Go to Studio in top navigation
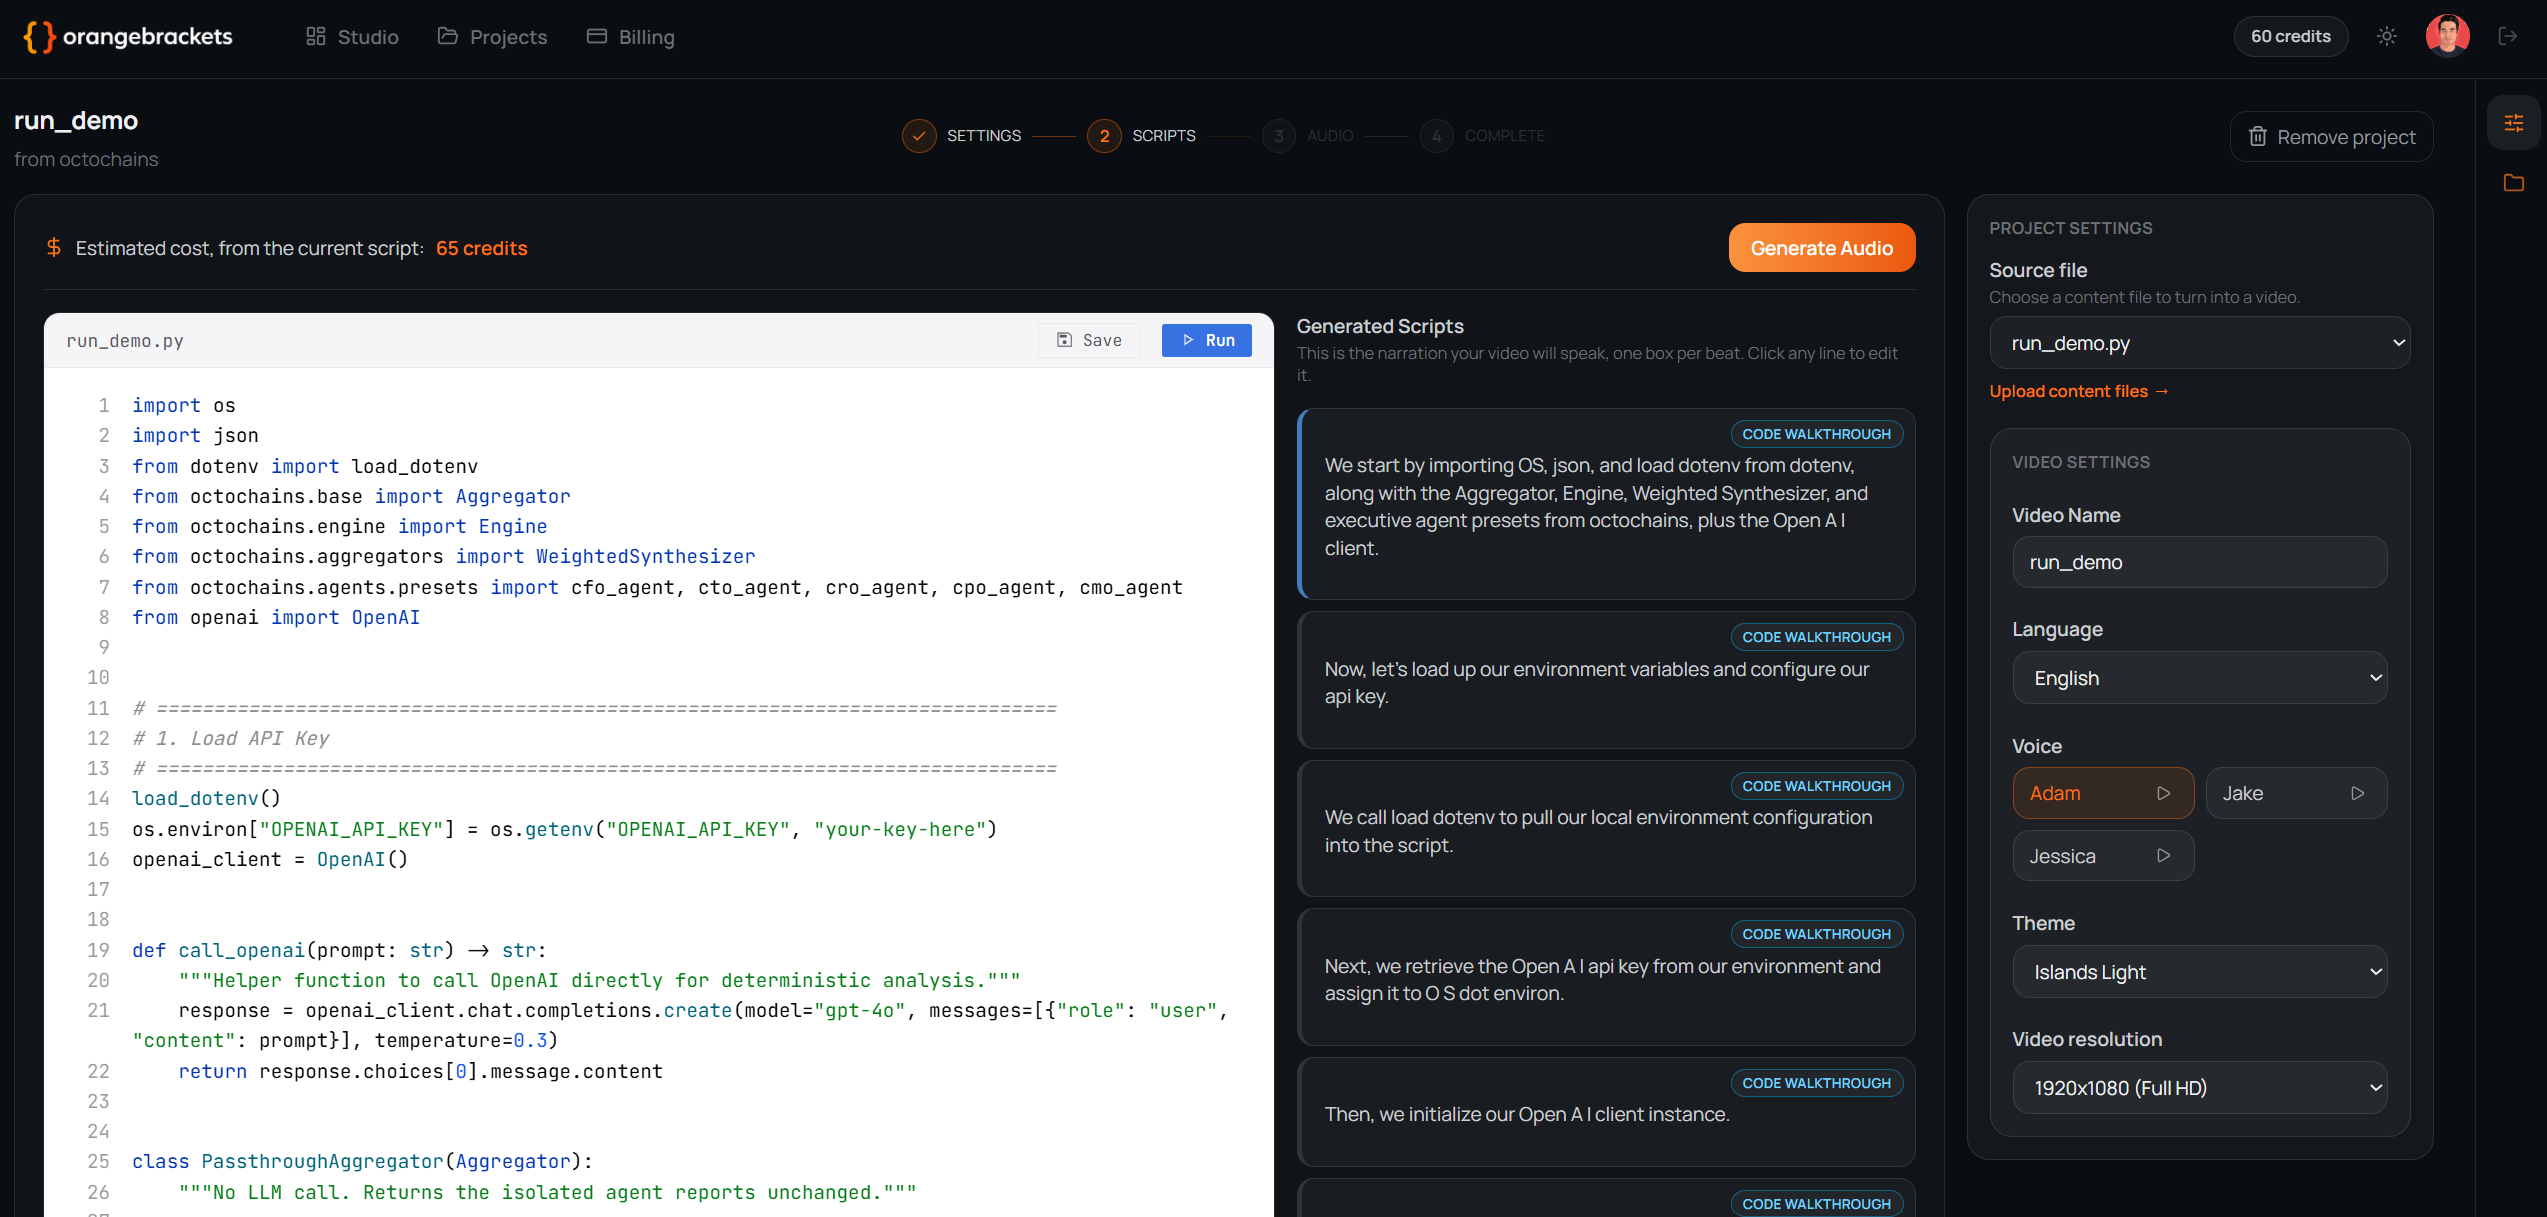The width and height of the screenshot is (2547, 1217). click(352, 37)
